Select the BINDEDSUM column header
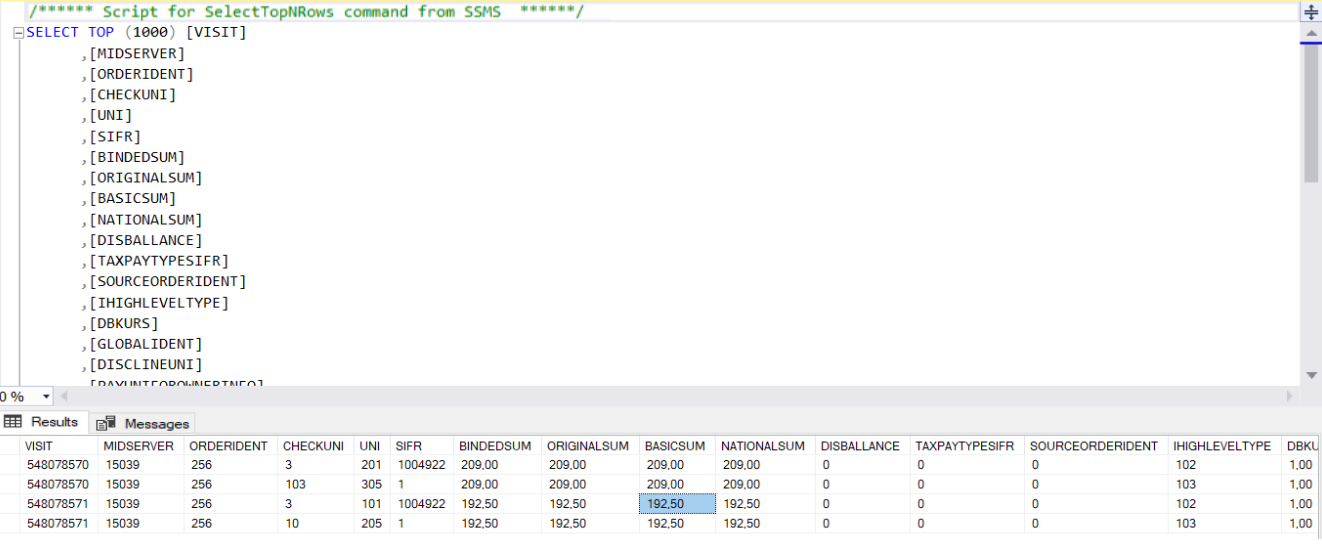The image size is (1322, 548). (x=498, y=446)
